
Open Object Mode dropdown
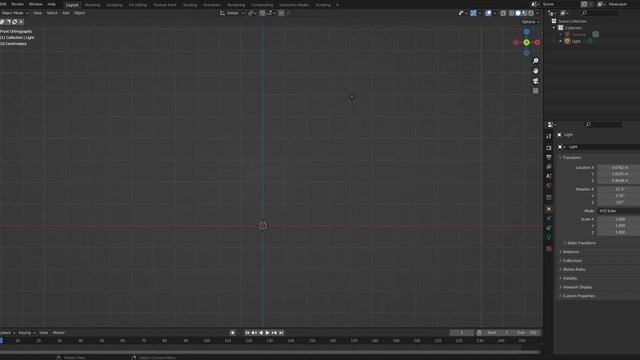click(15, 13)
